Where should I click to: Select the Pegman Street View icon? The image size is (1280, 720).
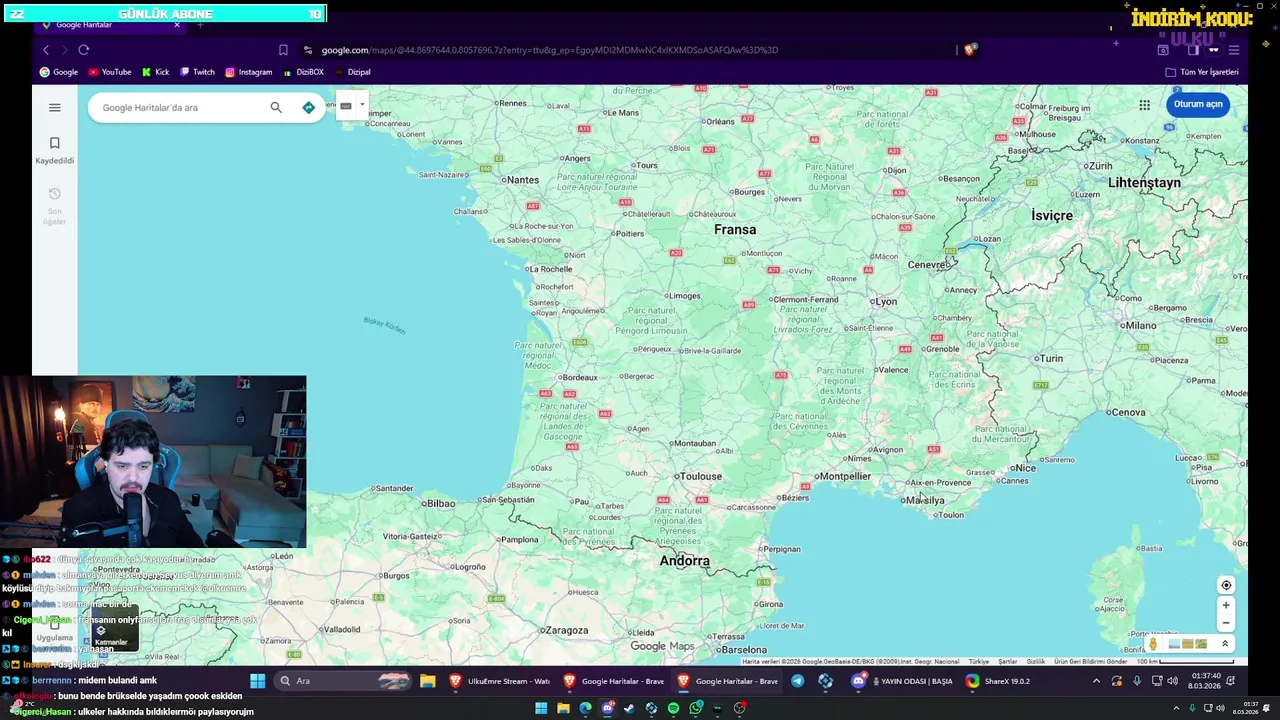(1153, 643)
